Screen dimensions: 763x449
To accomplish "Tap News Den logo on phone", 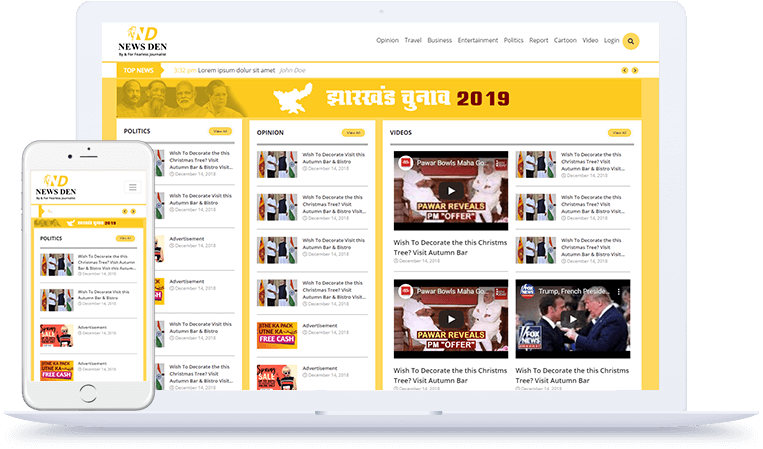I will pos(56,187).
